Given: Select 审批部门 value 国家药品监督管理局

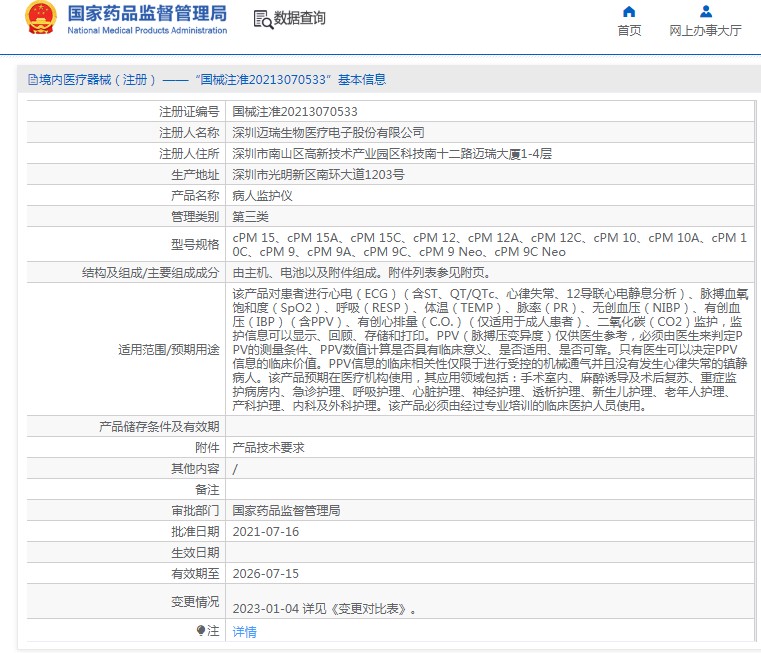Looking at the screenshot, I should [286, 511].
